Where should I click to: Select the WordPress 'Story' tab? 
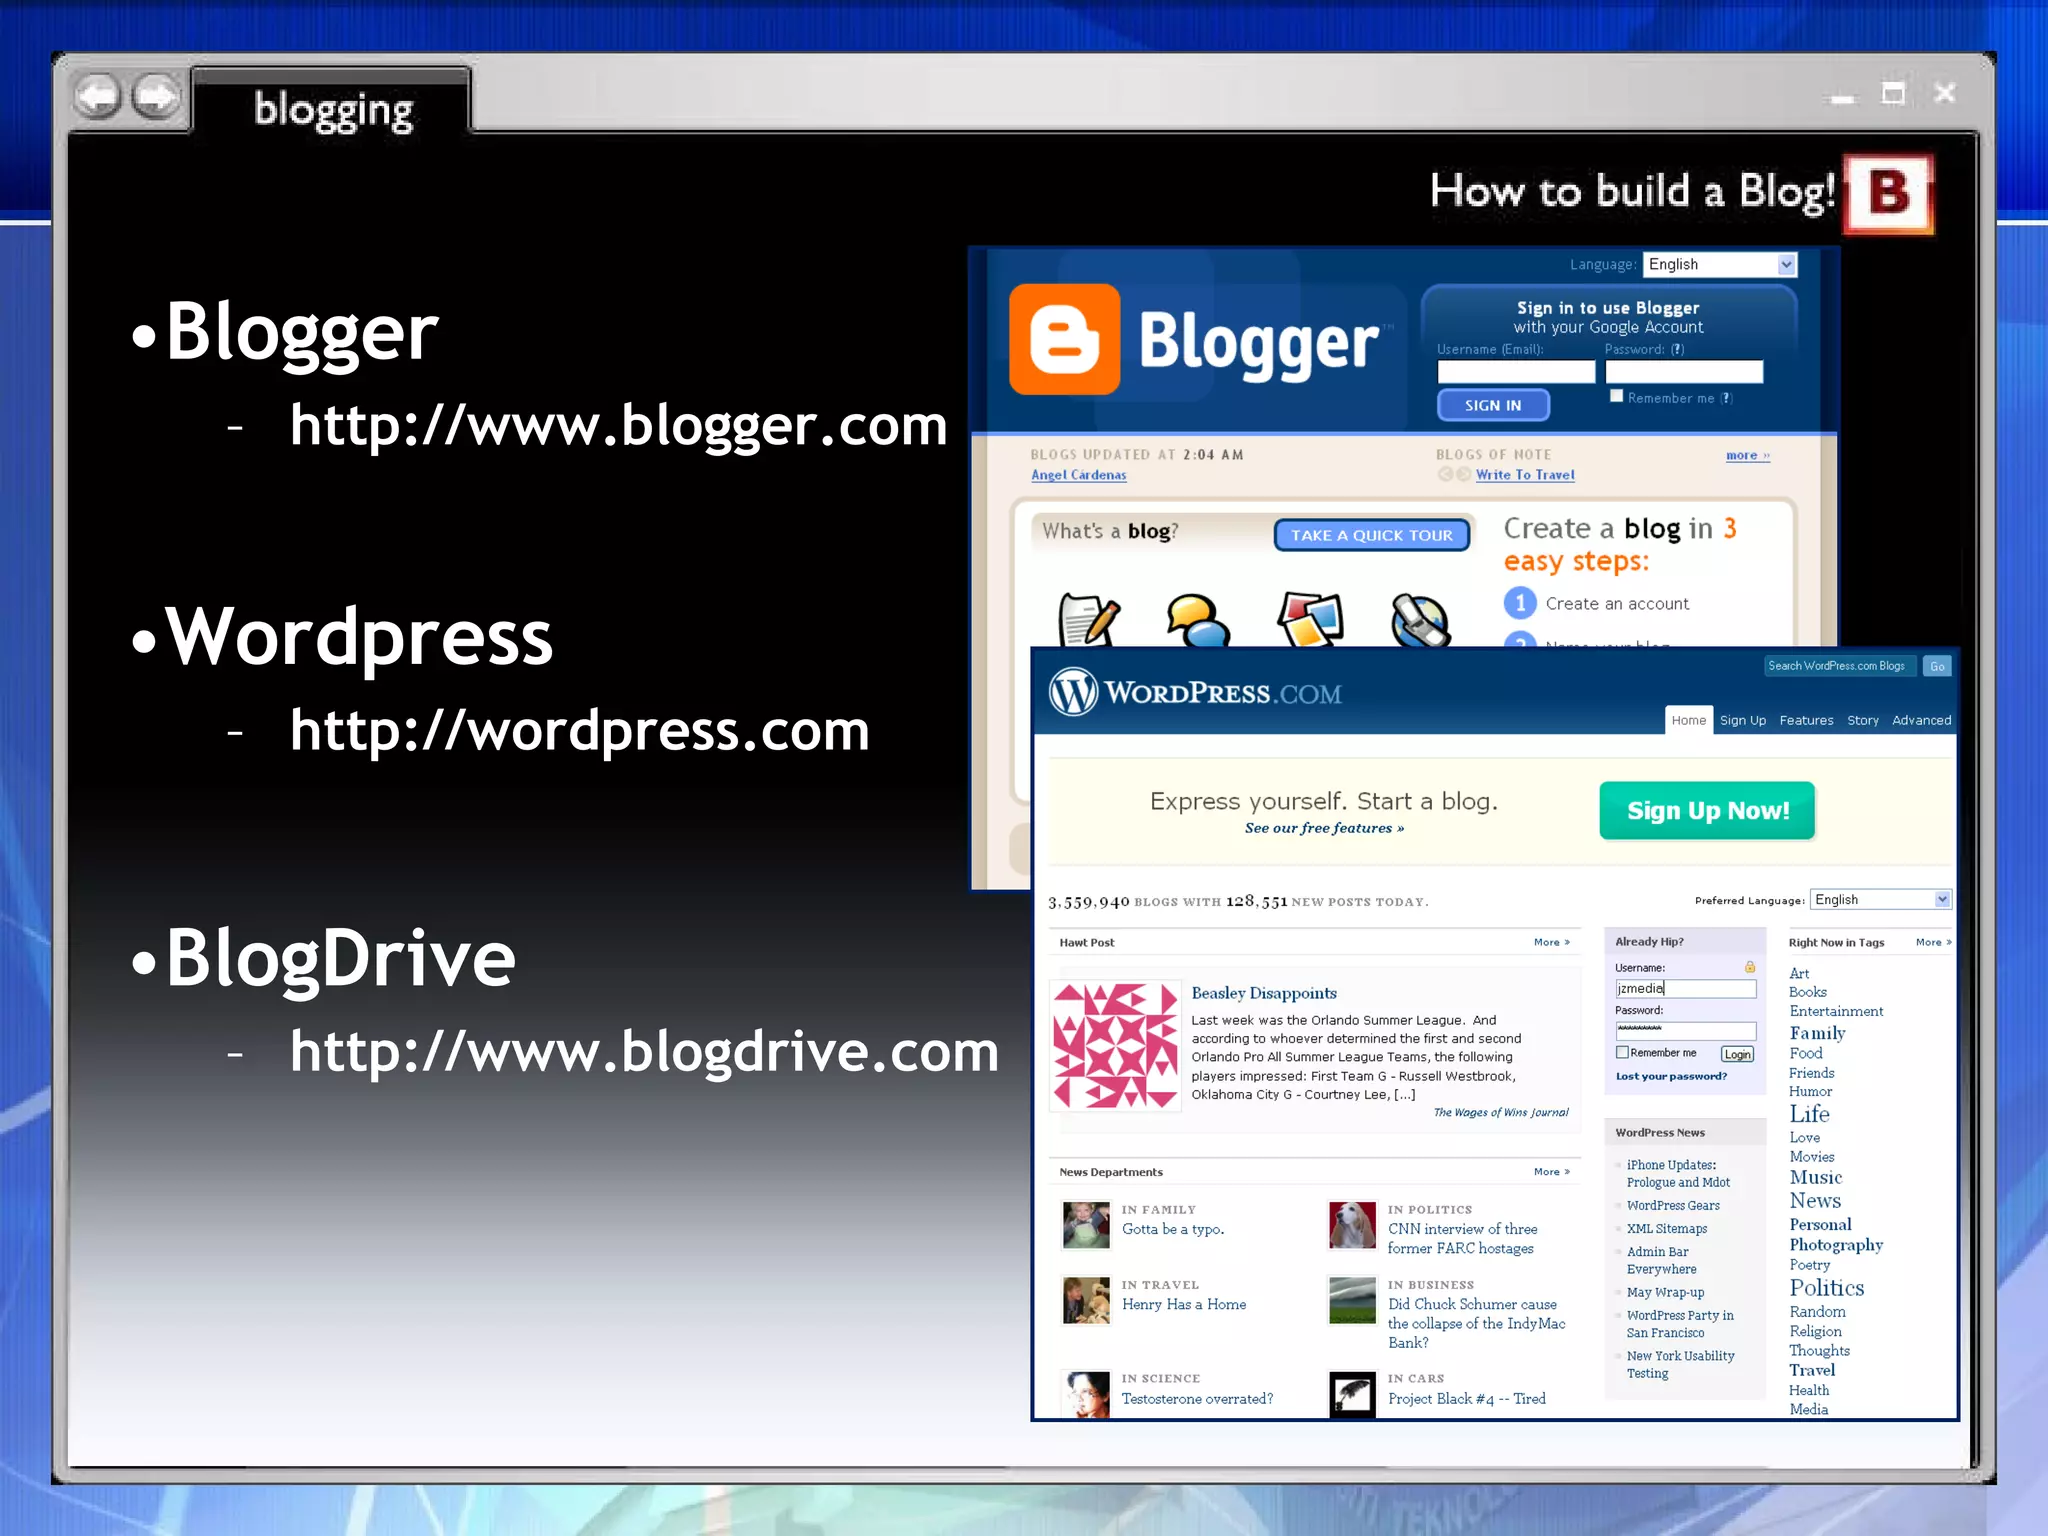(x=1862, y=720)
